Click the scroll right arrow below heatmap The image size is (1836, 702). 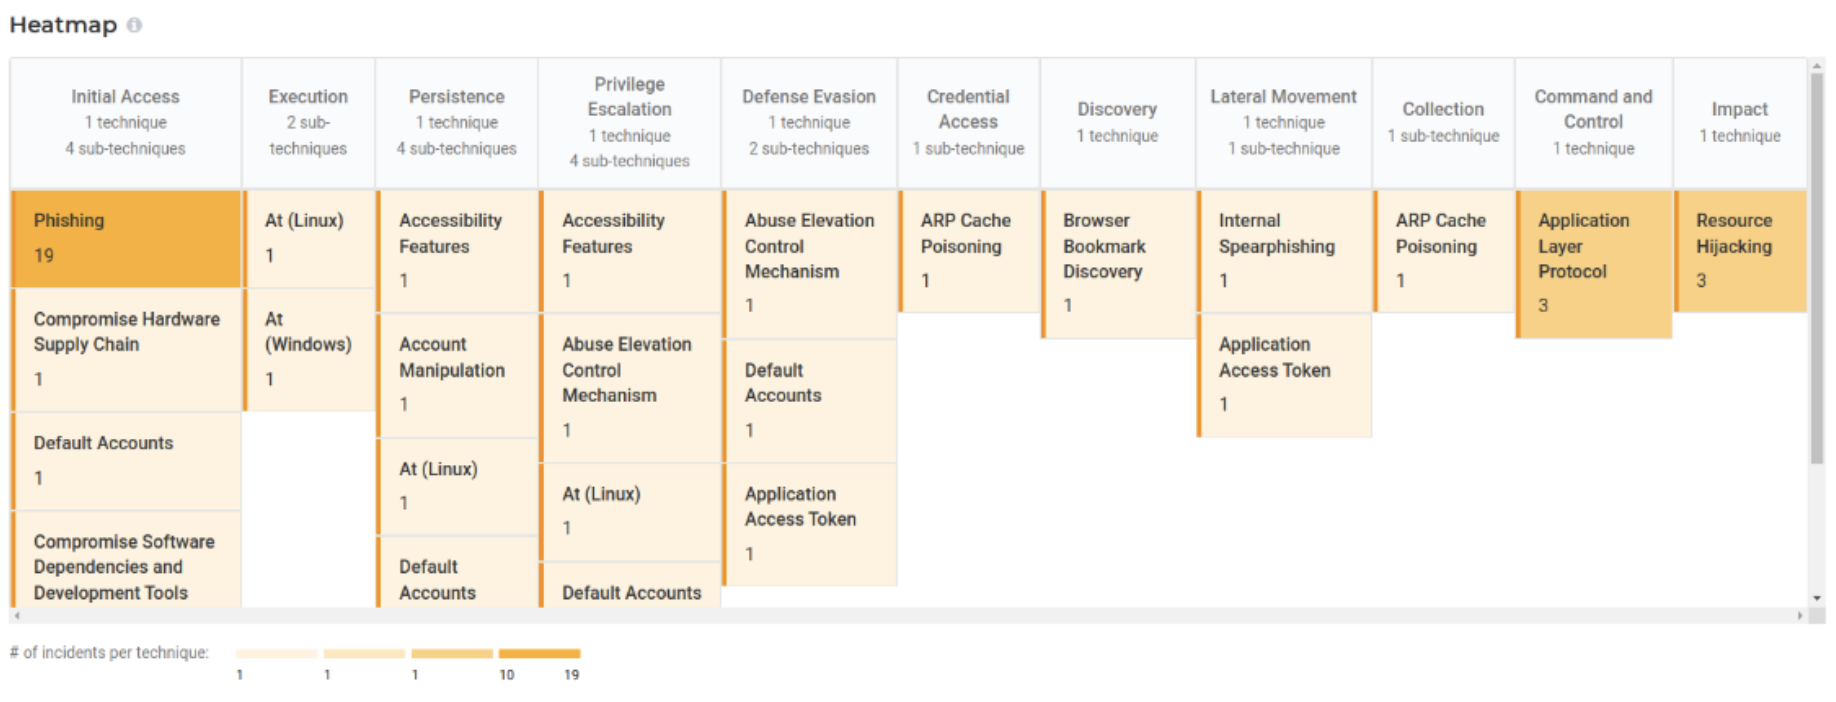pyautogui.click(x=1800, y=616)
